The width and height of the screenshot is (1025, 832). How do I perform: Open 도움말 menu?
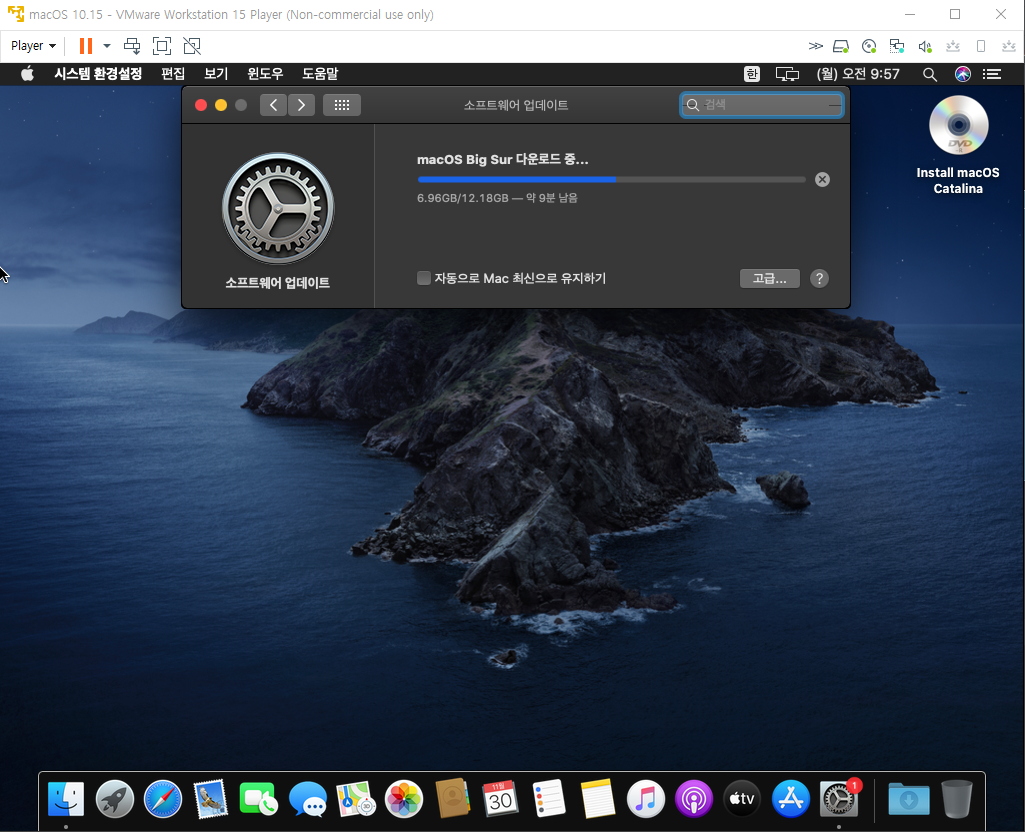pyautogui.click(x=320, y=74)
